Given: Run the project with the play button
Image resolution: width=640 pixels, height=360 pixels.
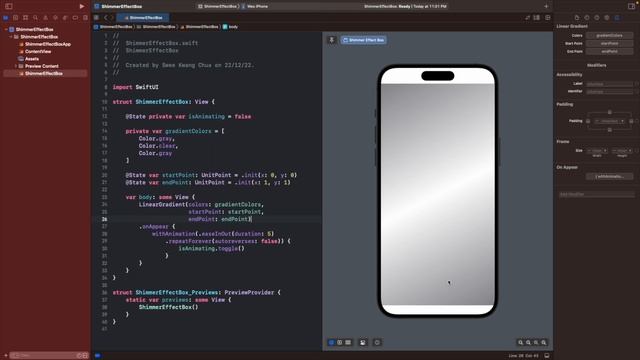Looking at the screenshot, I should (x=82, y=6).
